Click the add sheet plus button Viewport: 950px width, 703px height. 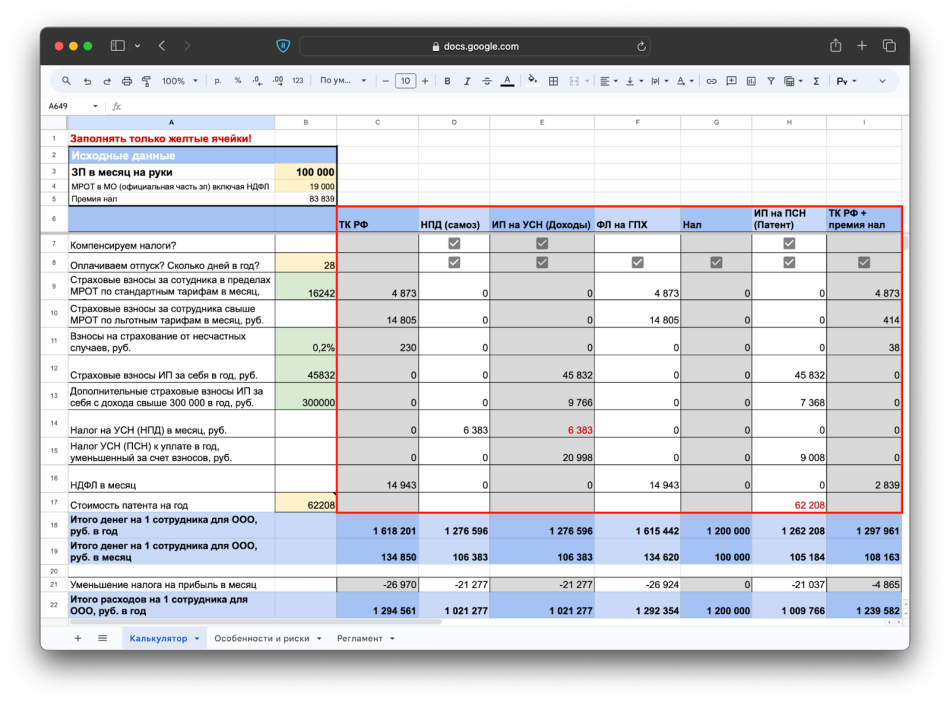[x=78, y=638]
